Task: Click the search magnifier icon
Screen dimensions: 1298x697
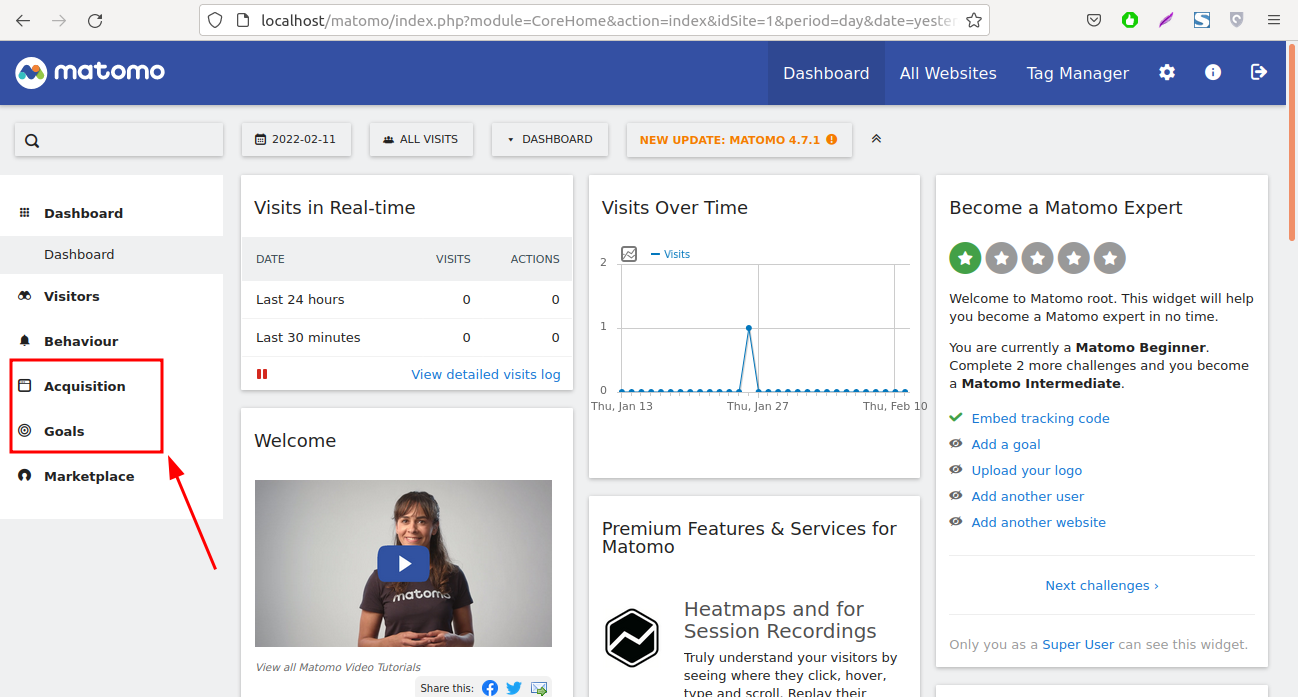Action: pyautogui.click(x=32, y=140)
